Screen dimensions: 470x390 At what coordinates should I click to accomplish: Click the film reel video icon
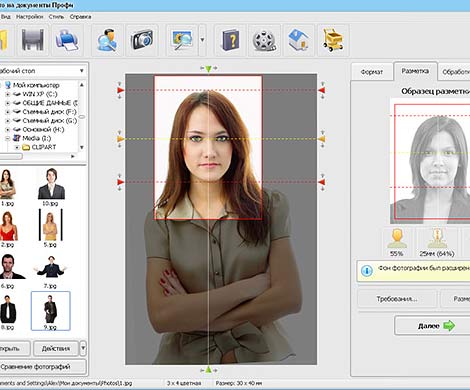pyautogui.click(x=264, y=40)
